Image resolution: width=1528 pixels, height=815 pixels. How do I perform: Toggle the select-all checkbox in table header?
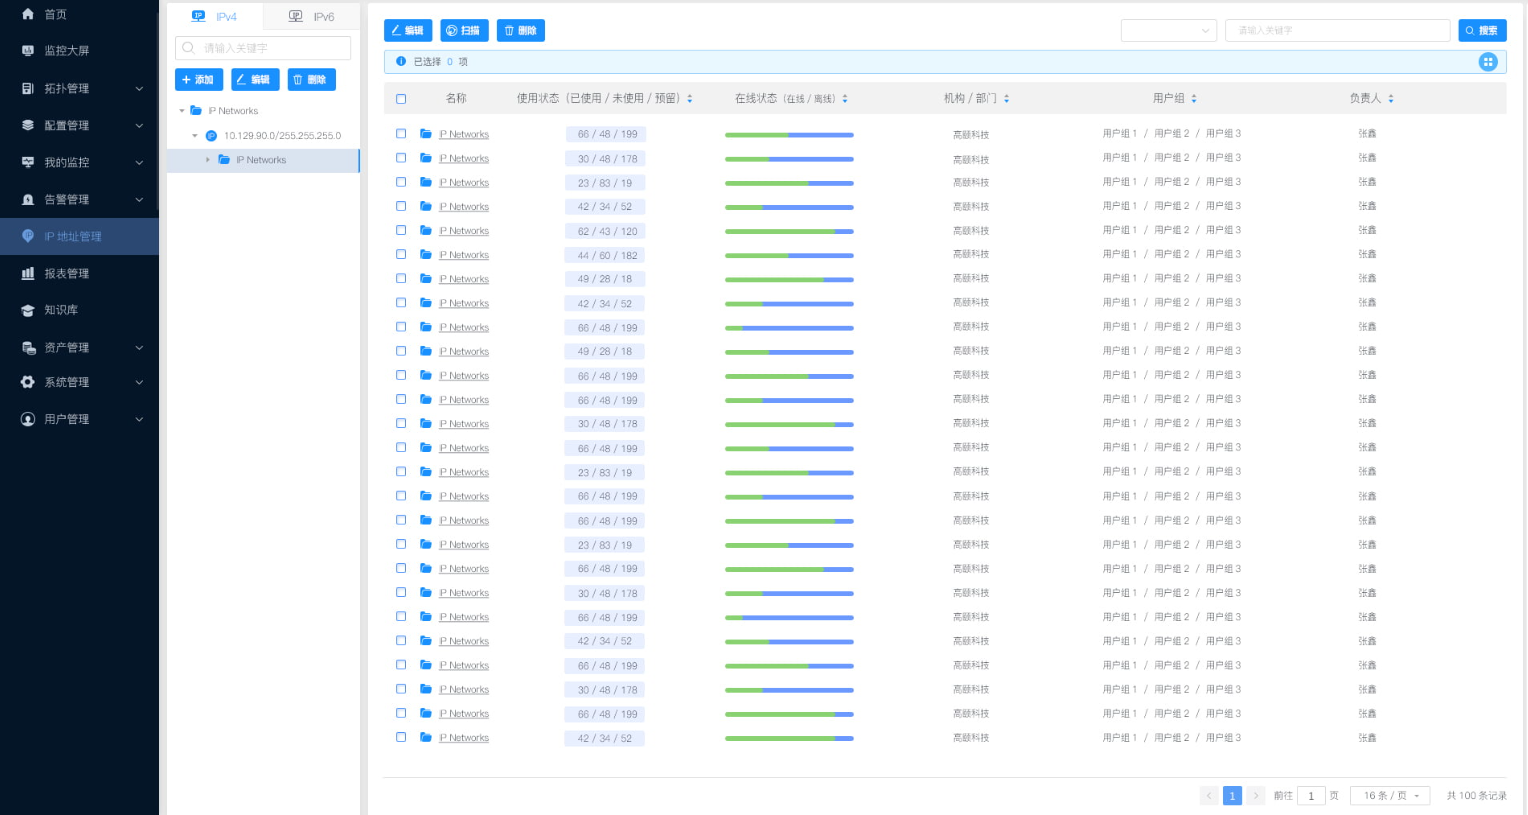(401, 99)
